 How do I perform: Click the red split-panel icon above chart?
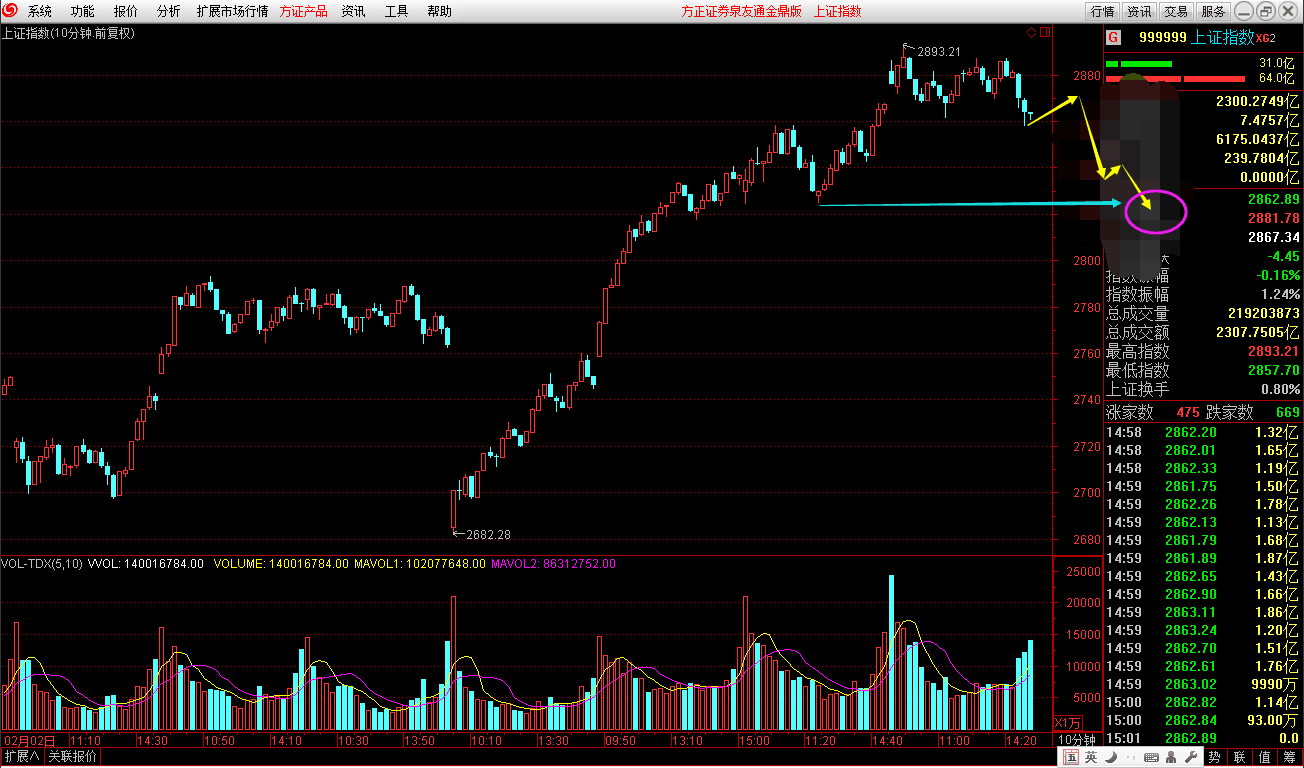[x=1045, y=32]
